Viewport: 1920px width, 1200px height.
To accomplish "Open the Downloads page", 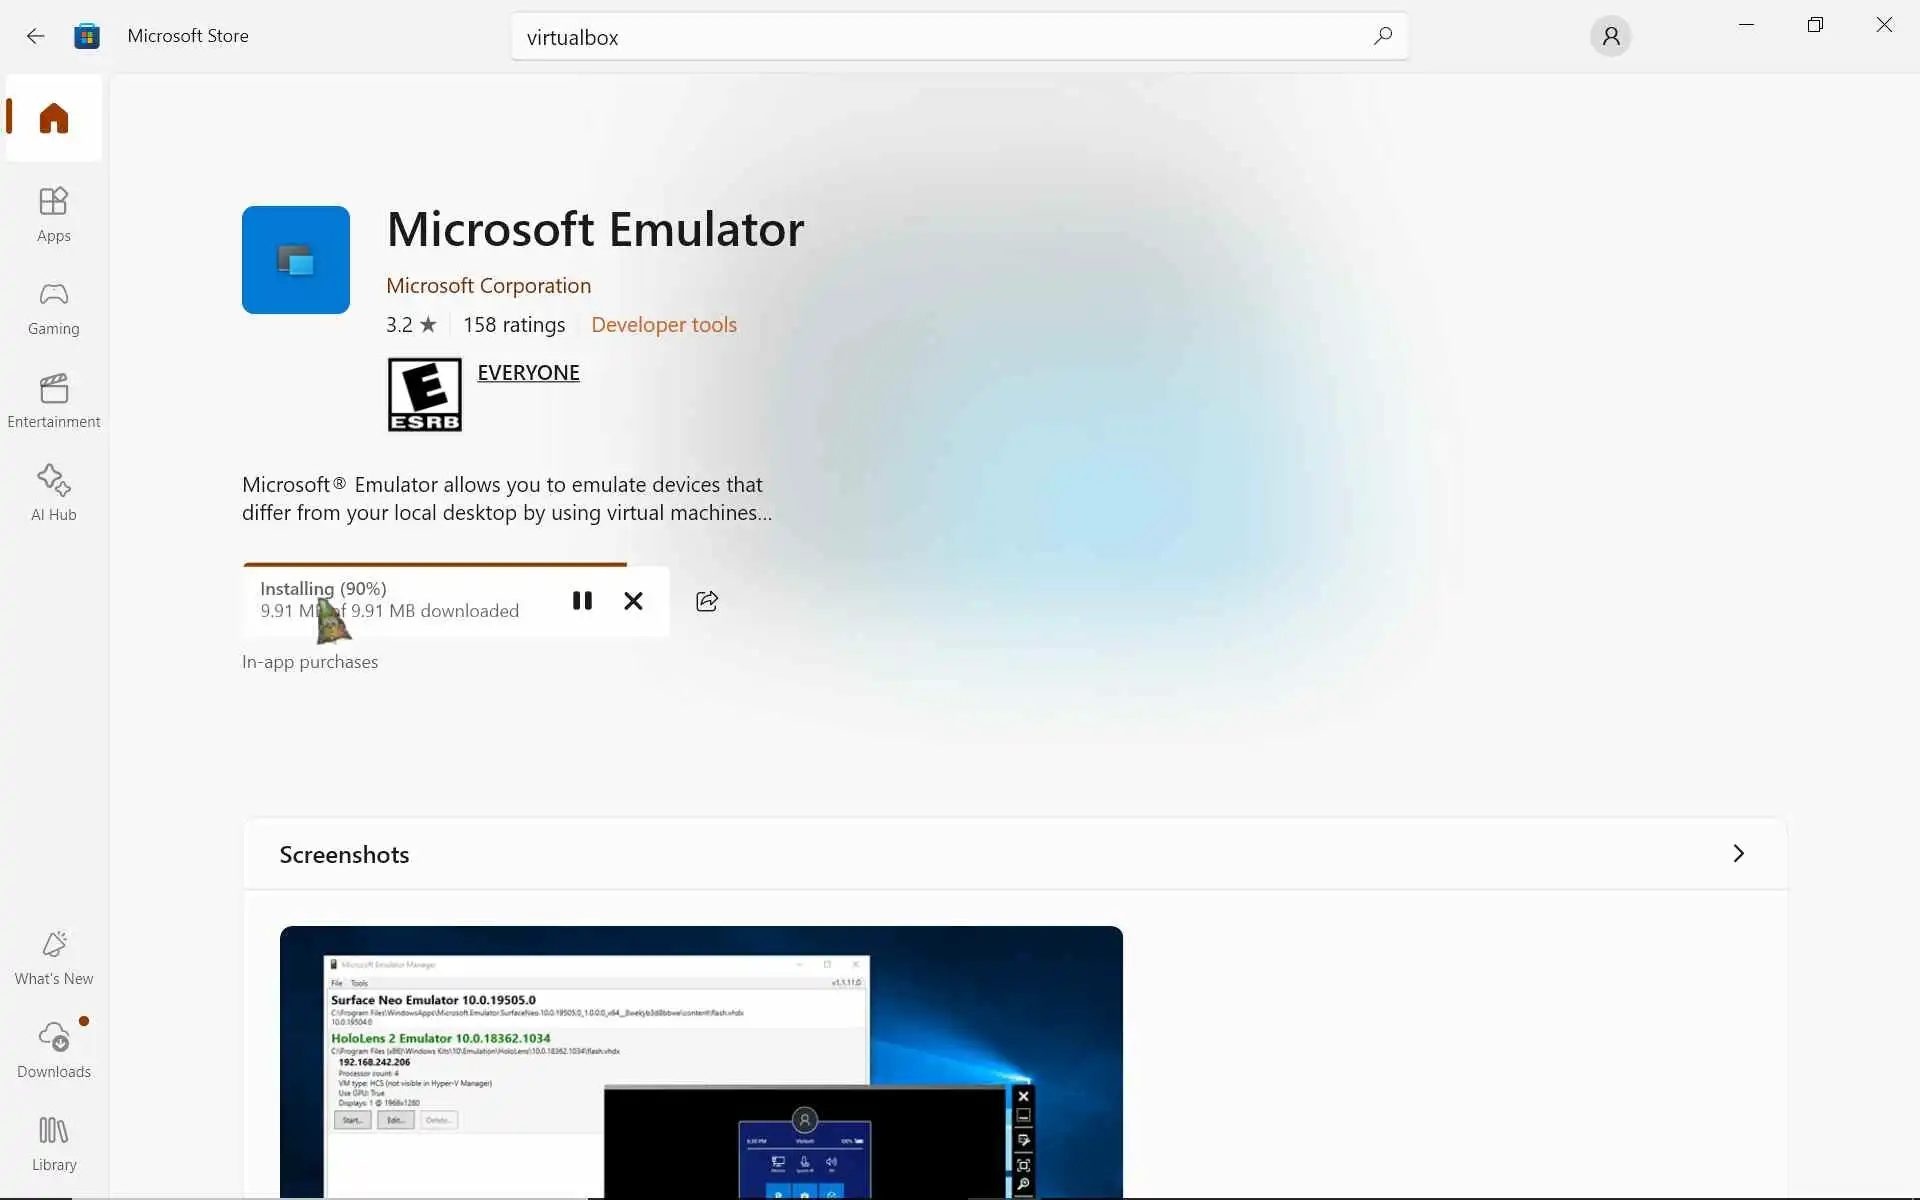I will point(54,1050).
